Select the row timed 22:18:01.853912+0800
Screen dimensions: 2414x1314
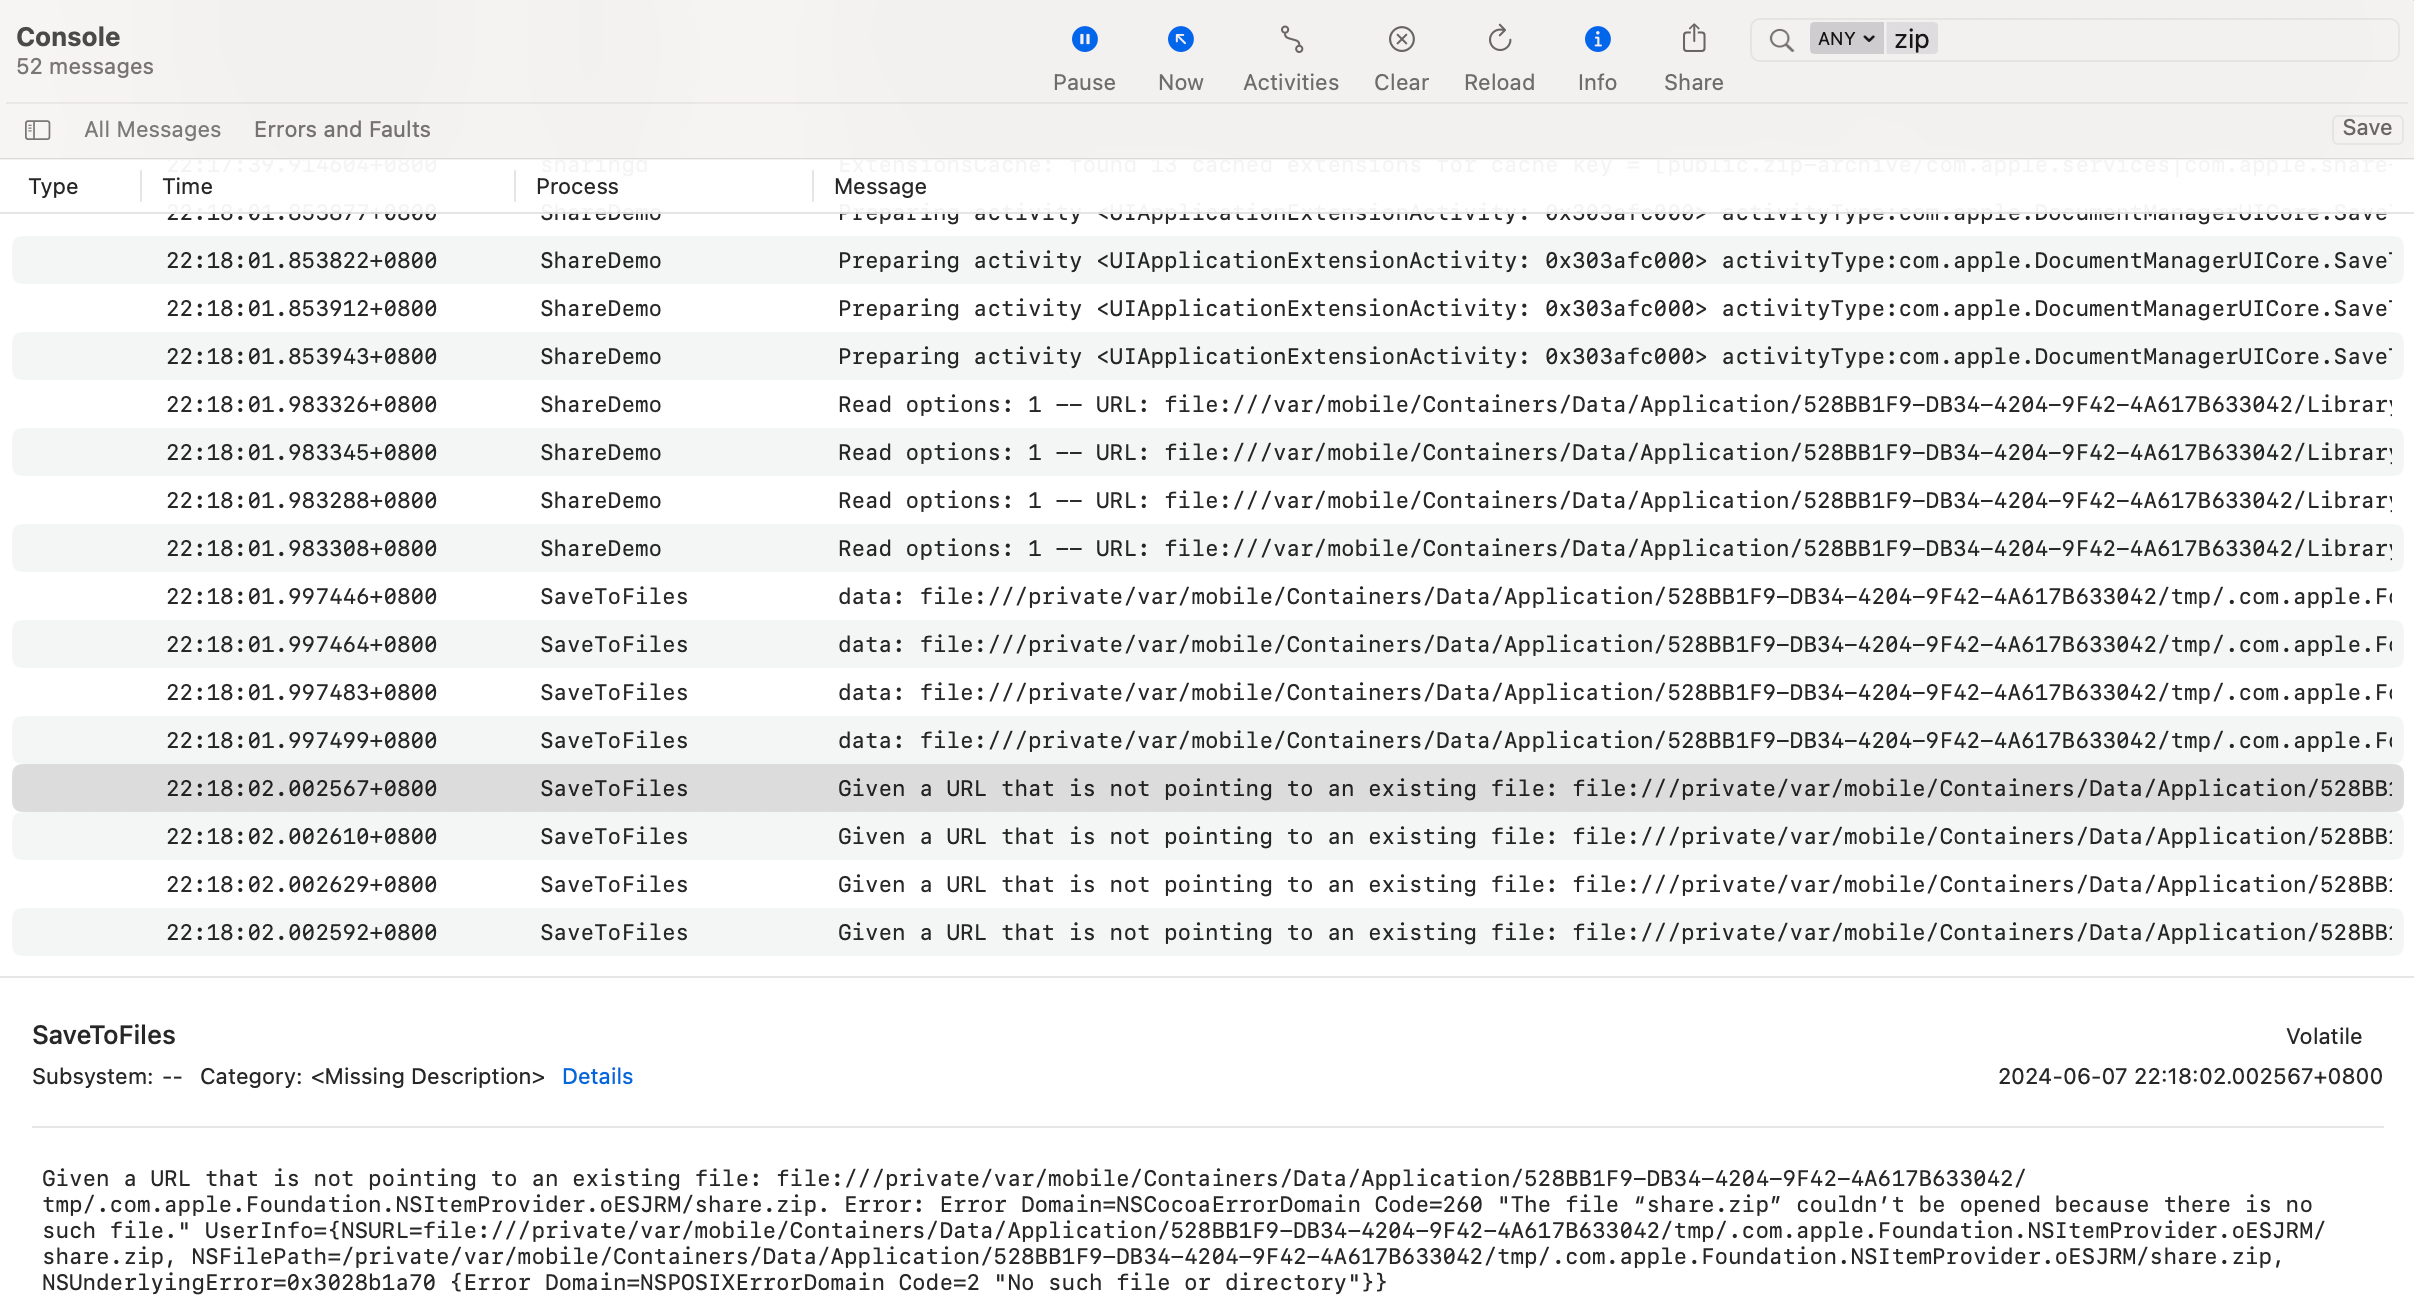click(x=1207, y=309)
